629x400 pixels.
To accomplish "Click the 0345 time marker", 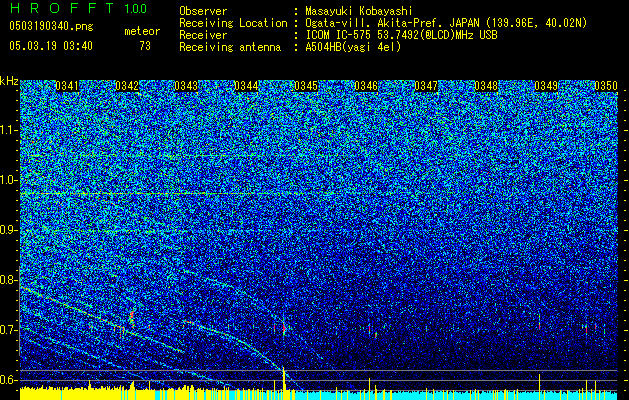I will click(306, 86).
